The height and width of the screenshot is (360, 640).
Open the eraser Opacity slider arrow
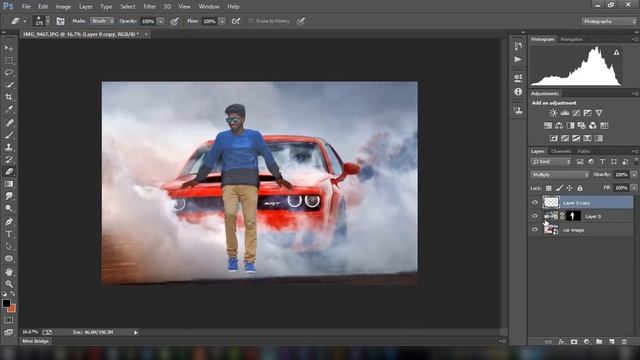click(x=161, y=21)
